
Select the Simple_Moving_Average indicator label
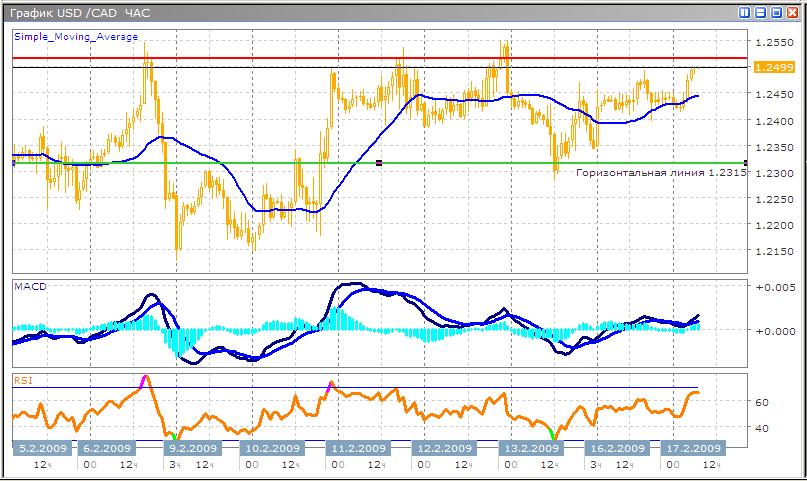[x=76, y=37]
